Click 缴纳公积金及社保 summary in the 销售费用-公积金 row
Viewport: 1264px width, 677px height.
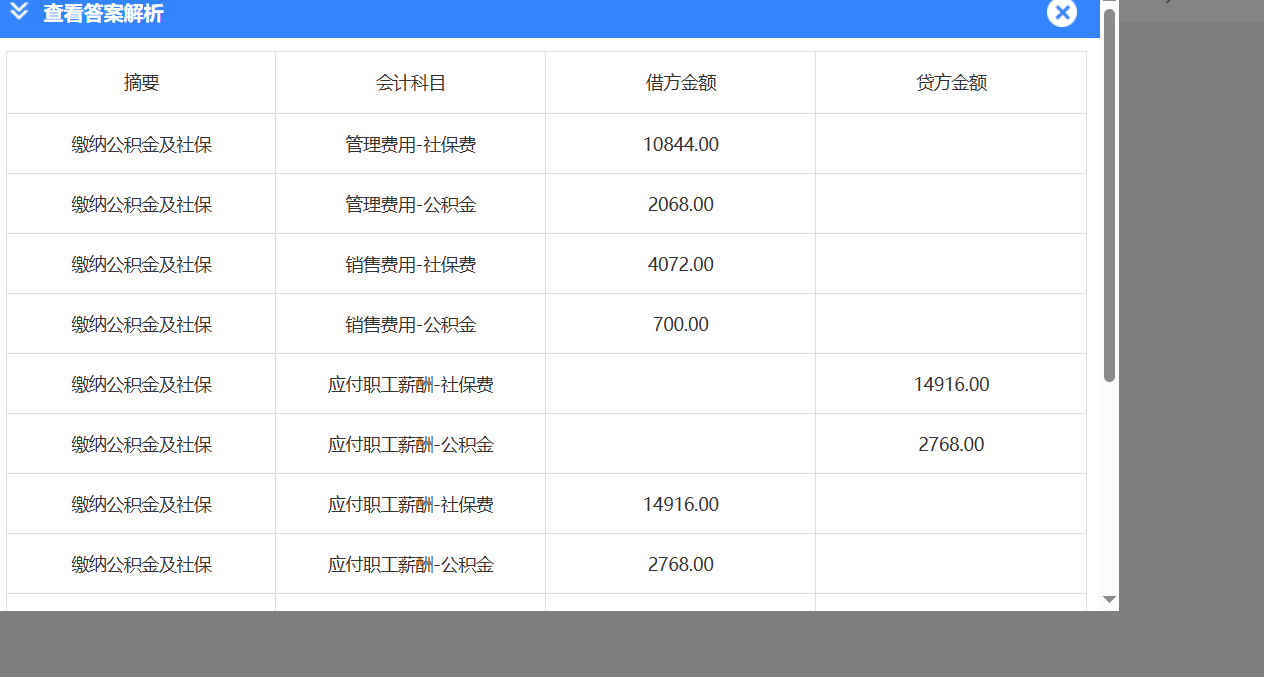pyautogui.click(x=141, y=325)
